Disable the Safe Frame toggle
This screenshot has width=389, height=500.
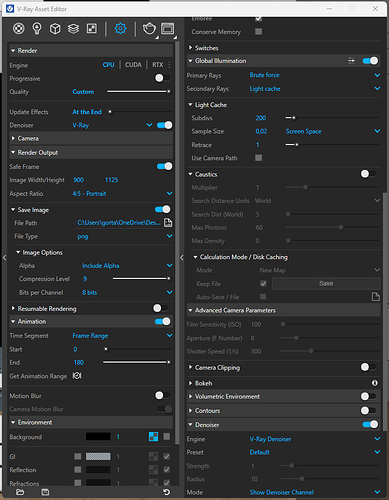tap(164, 166)
